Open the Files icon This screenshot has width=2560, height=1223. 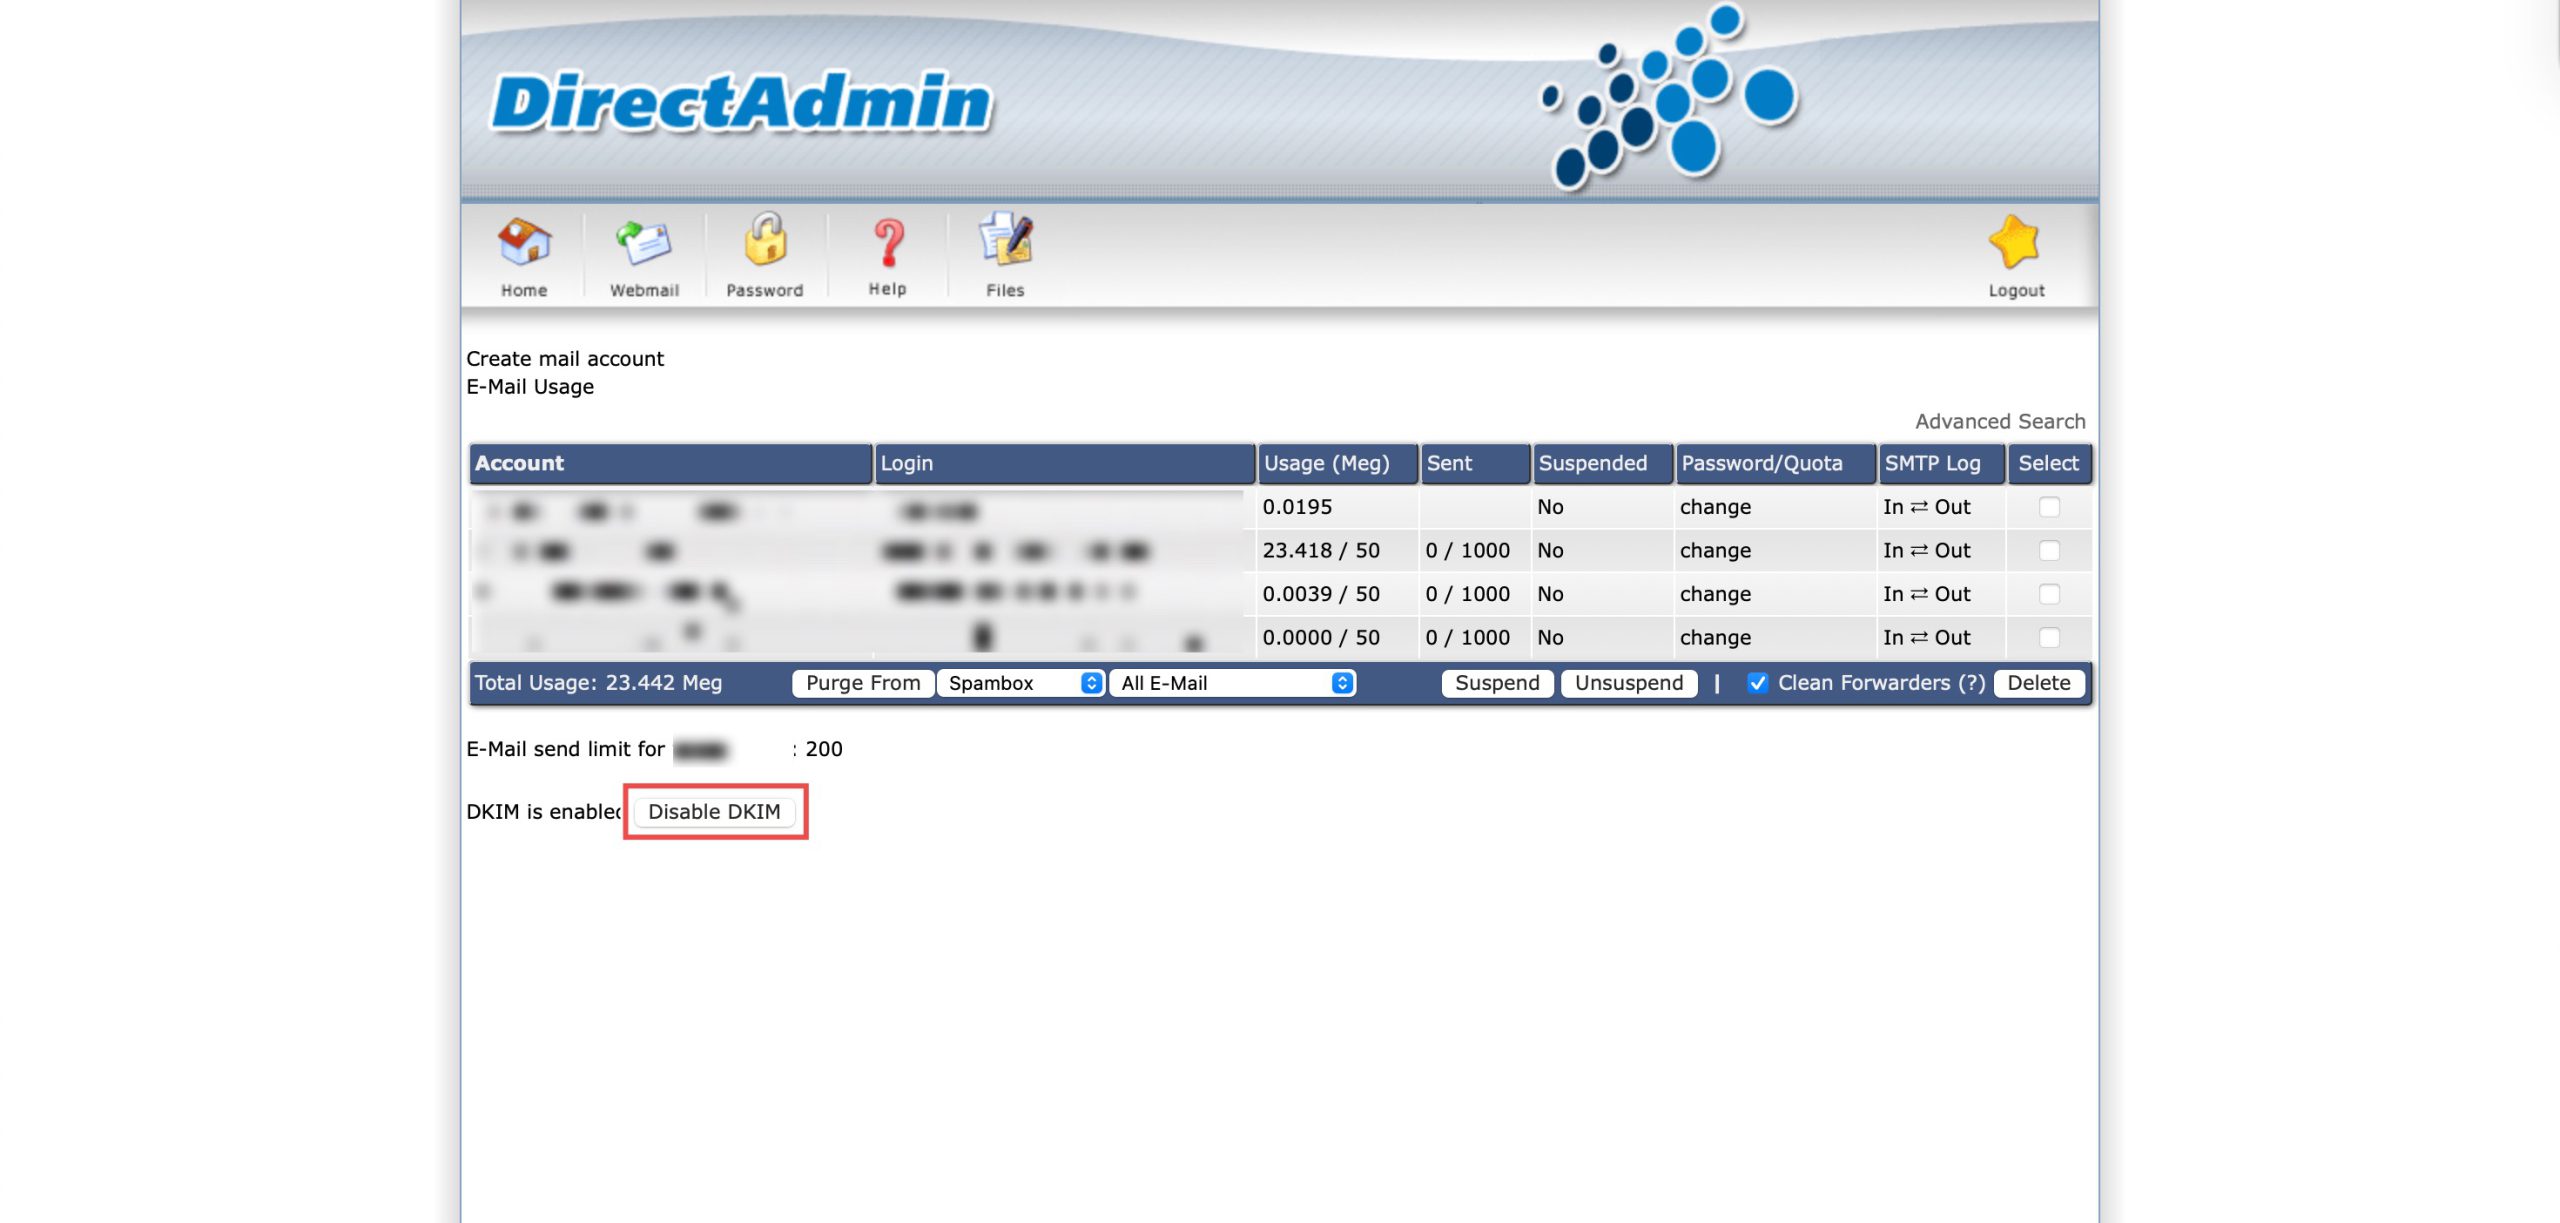pyautogui.click(x=1005, y=241)
